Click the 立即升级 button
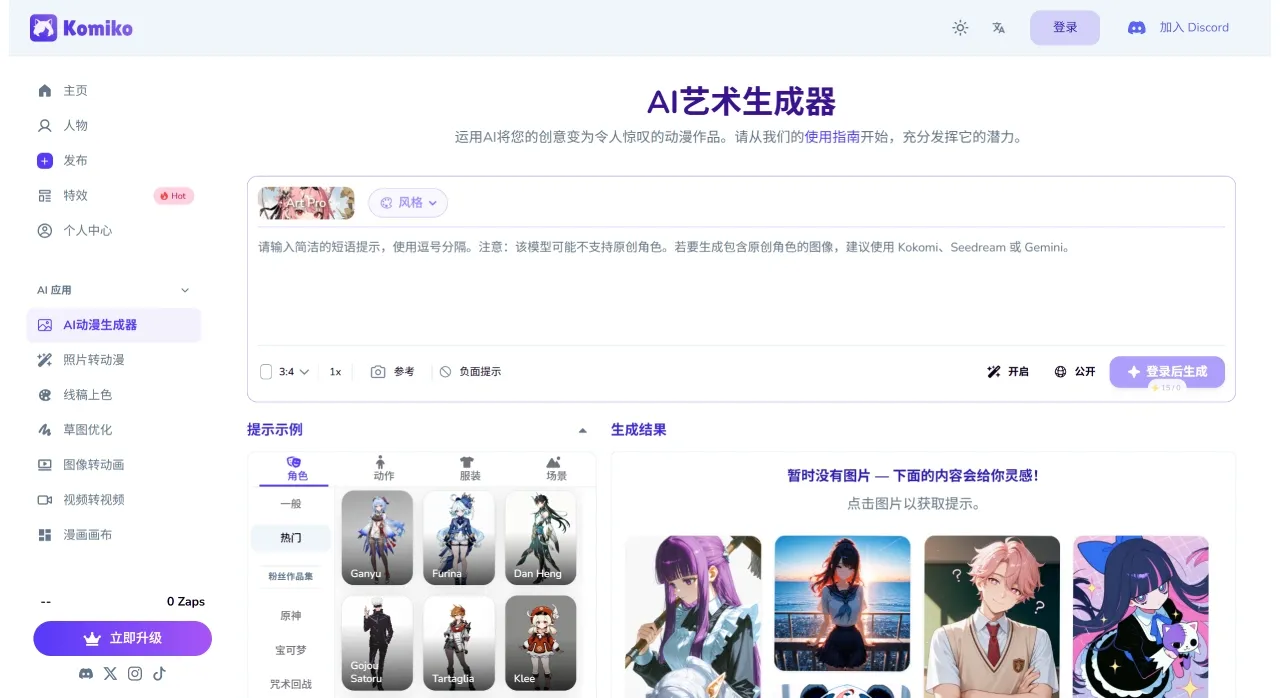Viewport: 1280px width, 698px height. (122, 638)
